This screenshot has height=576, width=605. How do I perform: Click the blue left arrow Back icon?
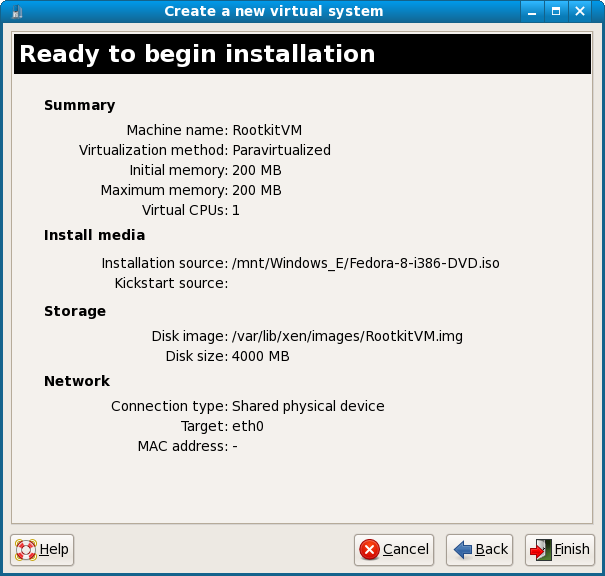click(x=462, y=549)
